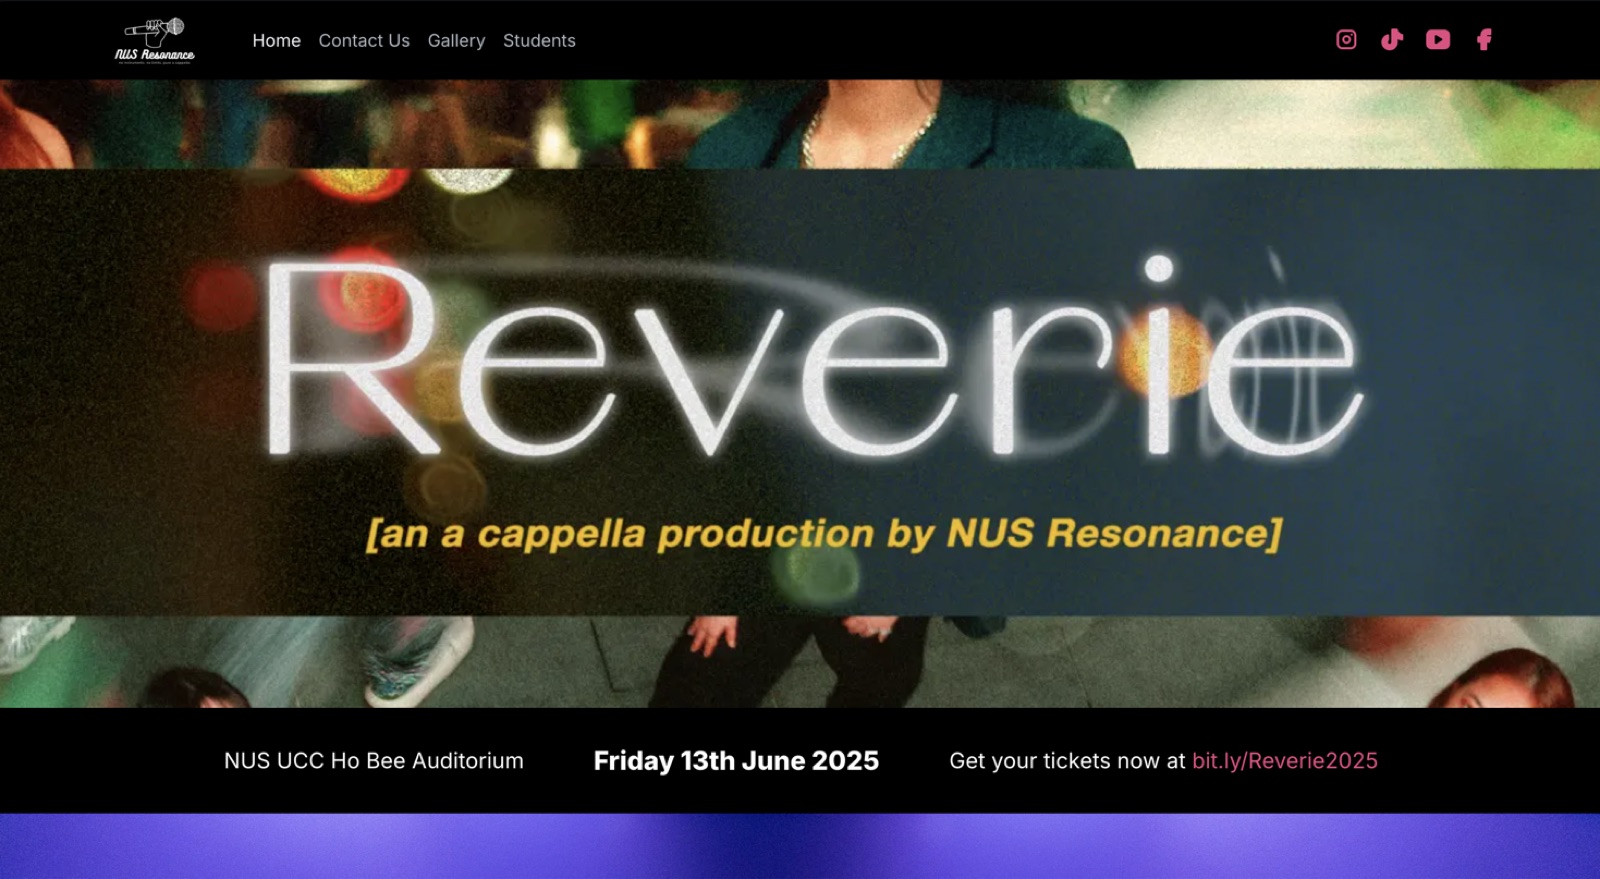Screen dimensions: 1600x879
Task: Navigate to the Gallery page
Action: tap(456, 41)
